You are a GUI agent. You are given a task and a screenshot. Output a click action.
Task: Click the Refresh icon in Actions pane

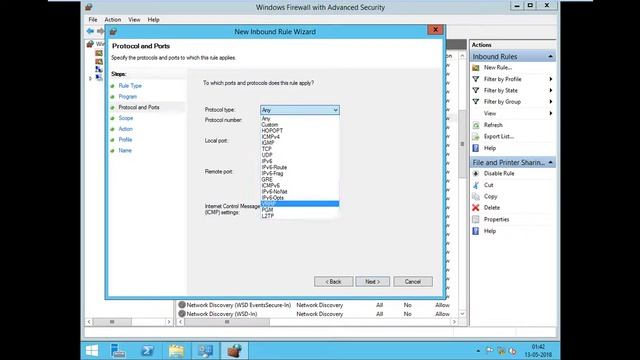[476, 125]
